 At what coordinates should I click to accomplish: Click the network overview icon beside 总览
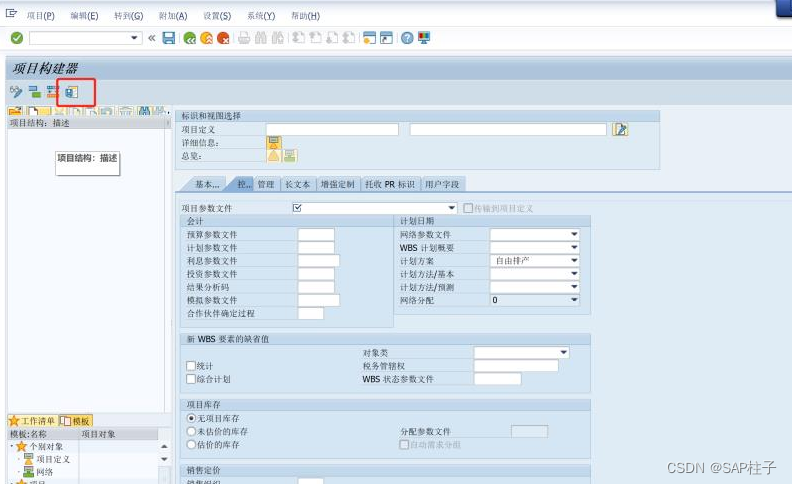pos(290,156)
